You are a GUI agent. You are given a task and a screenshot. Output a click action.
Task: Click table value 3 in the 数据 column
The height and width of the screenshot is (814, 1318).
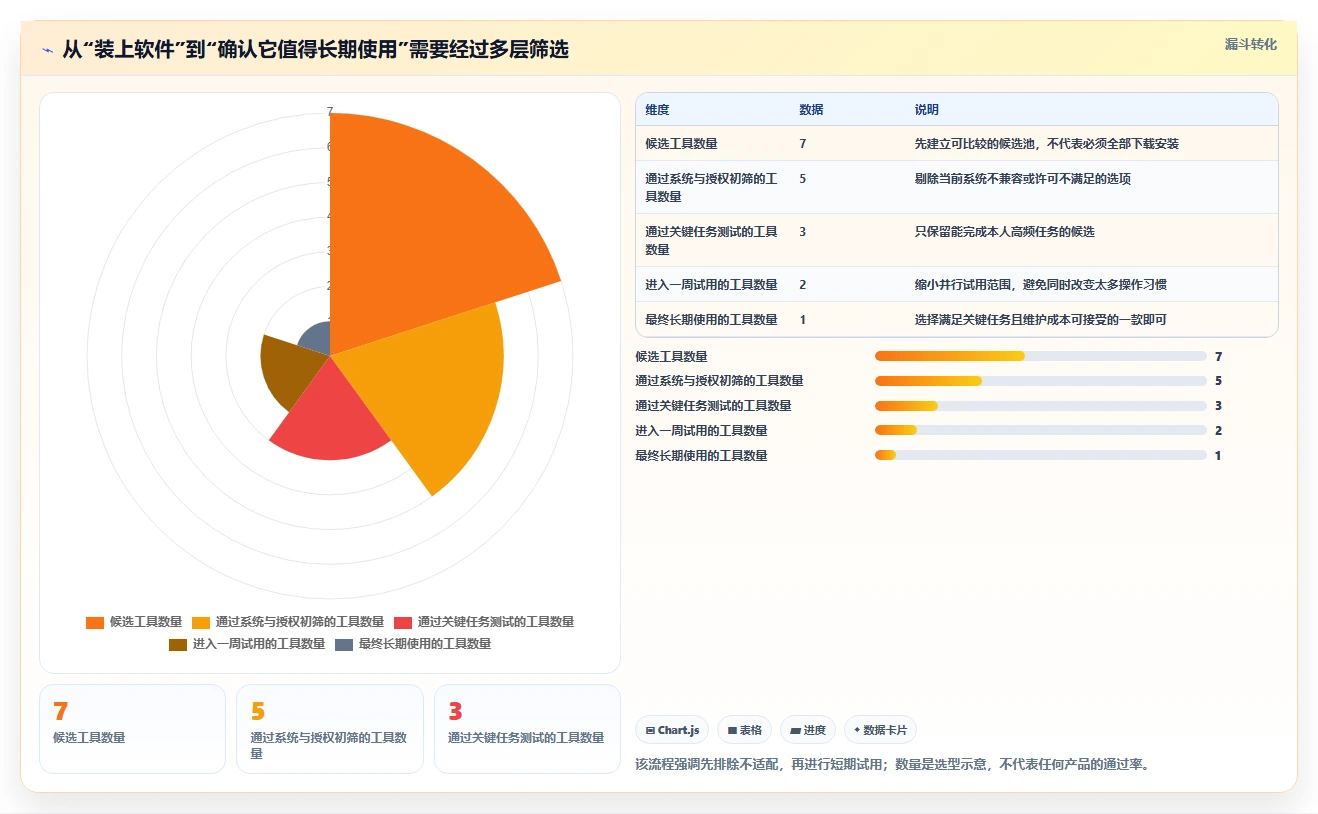pos(803,232)
